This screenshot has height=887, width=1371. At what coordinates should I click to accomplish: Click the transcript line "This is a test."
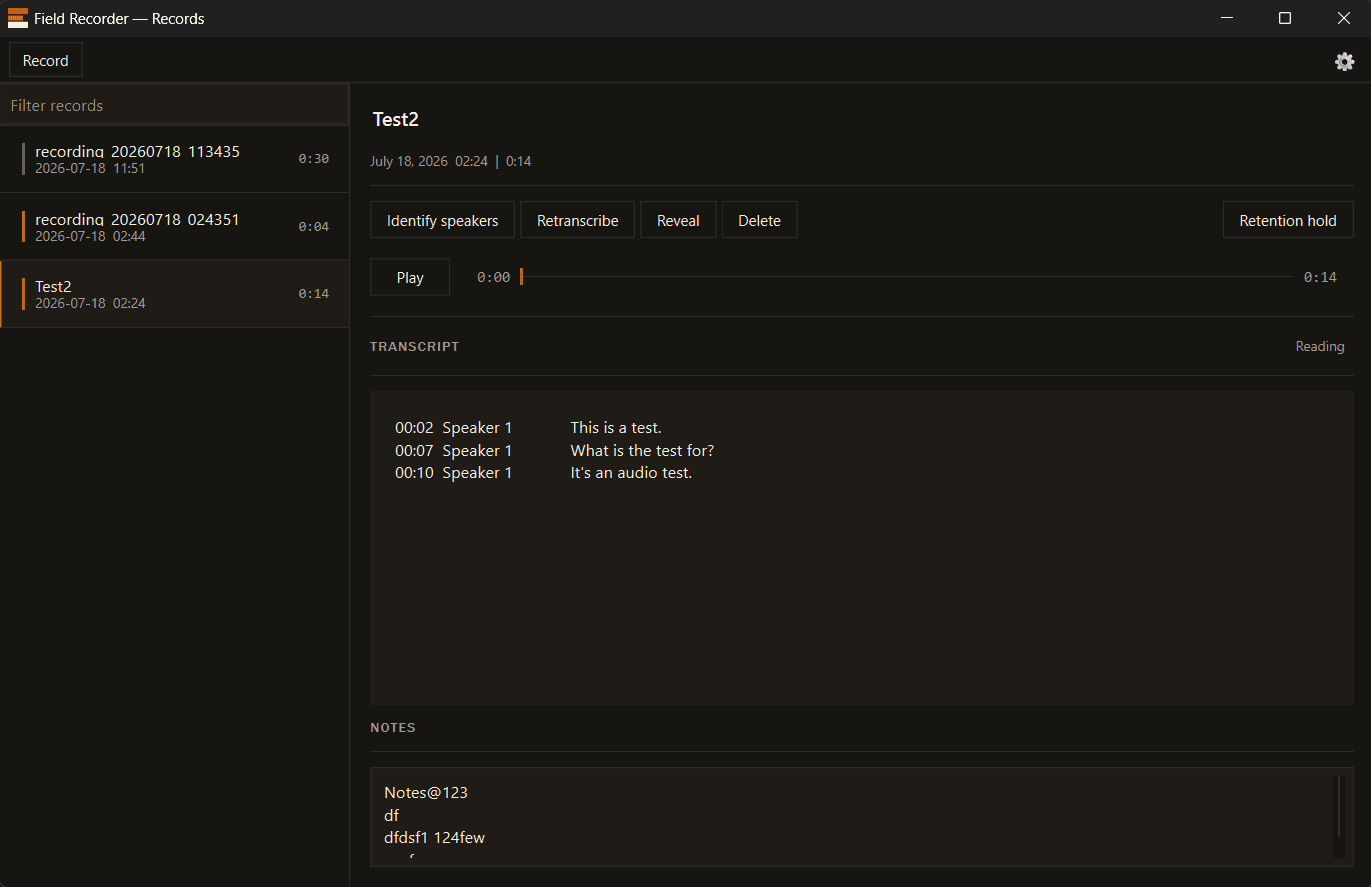pyautogui.click(x=616, y=428)
